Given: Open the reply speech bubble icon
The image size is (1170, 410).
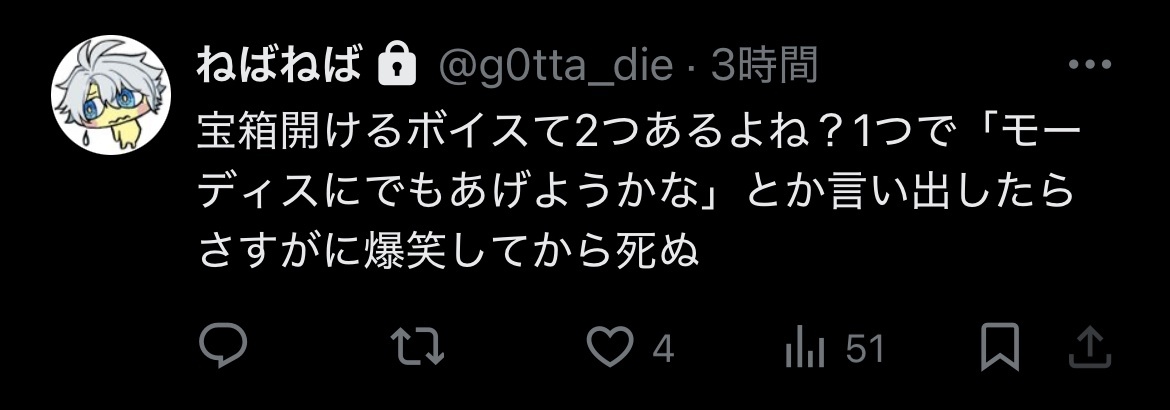Looking at the screenshot, I should click(222, 347).
